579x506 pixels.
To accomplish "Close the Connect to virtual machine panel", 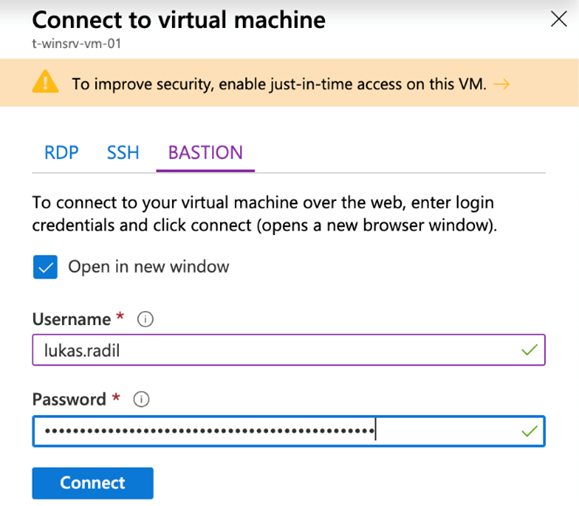I will [x=558, y=19].
